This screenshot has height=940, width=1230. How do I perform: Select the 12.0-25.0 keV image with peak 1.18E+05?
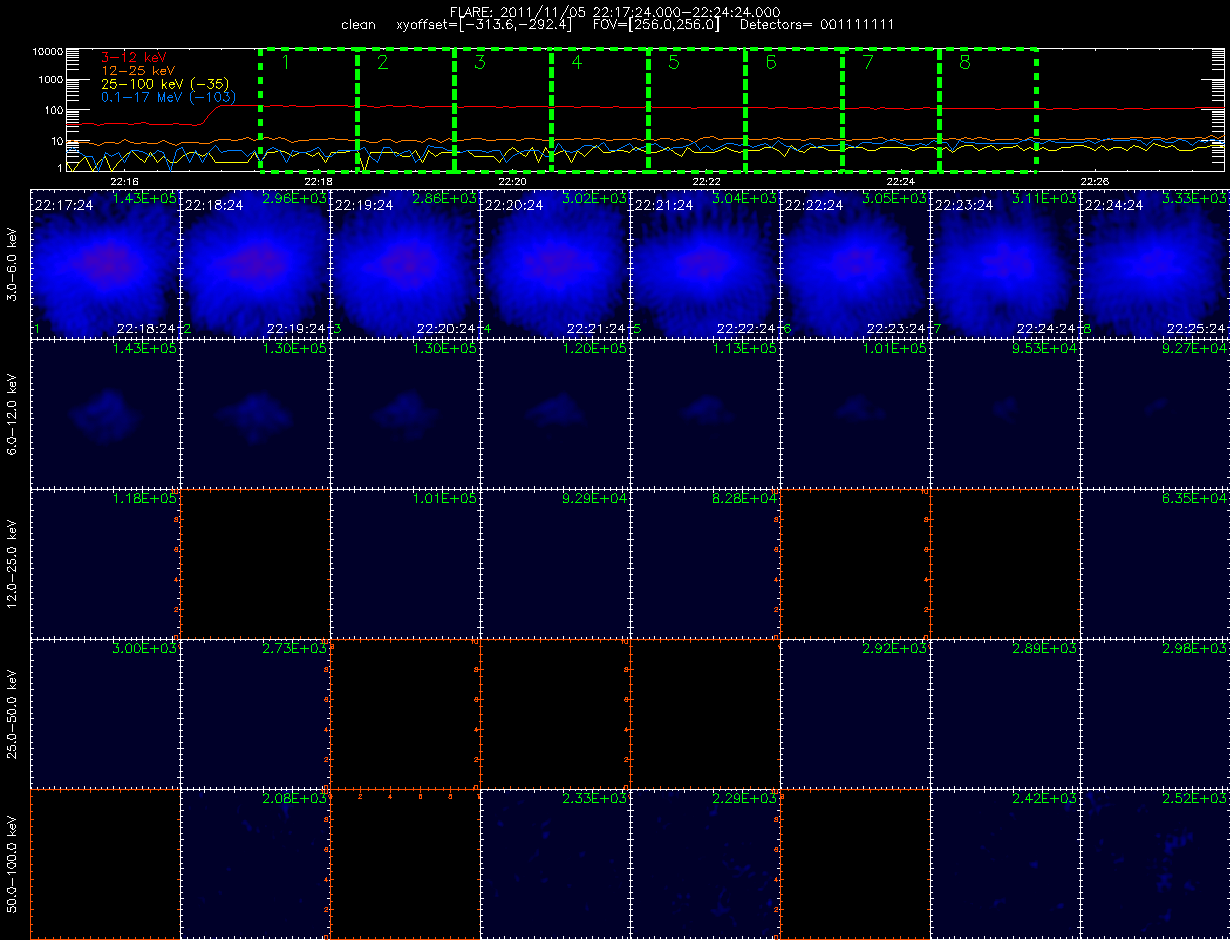105,563
